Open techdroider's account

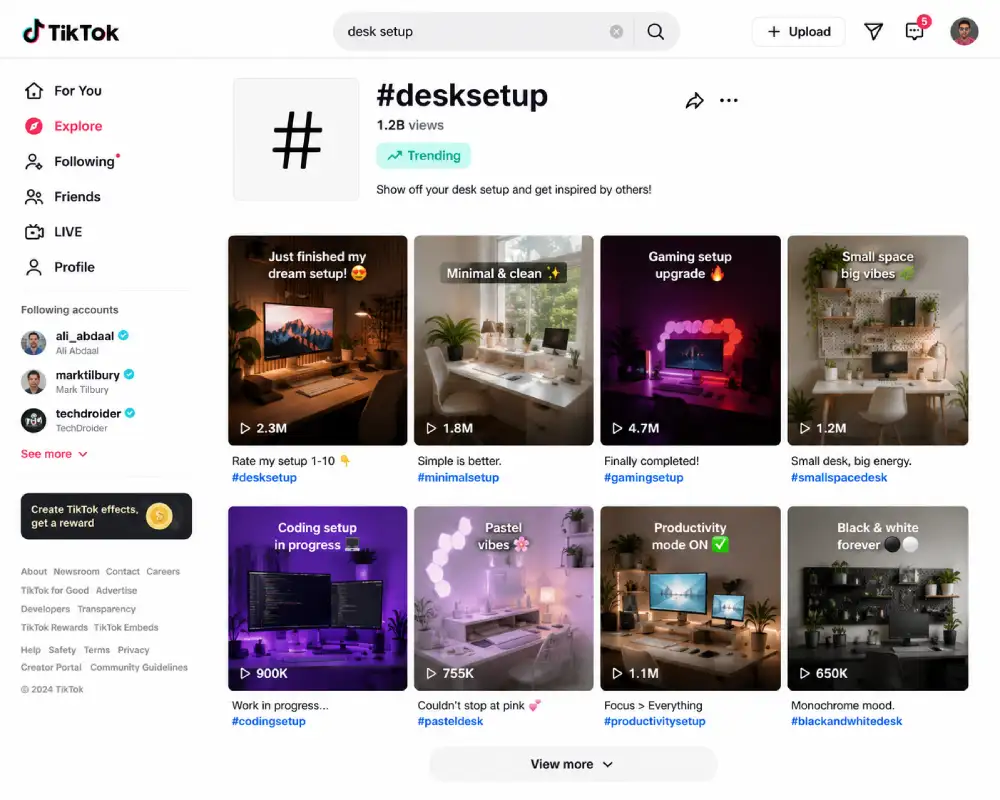[78, 420]
